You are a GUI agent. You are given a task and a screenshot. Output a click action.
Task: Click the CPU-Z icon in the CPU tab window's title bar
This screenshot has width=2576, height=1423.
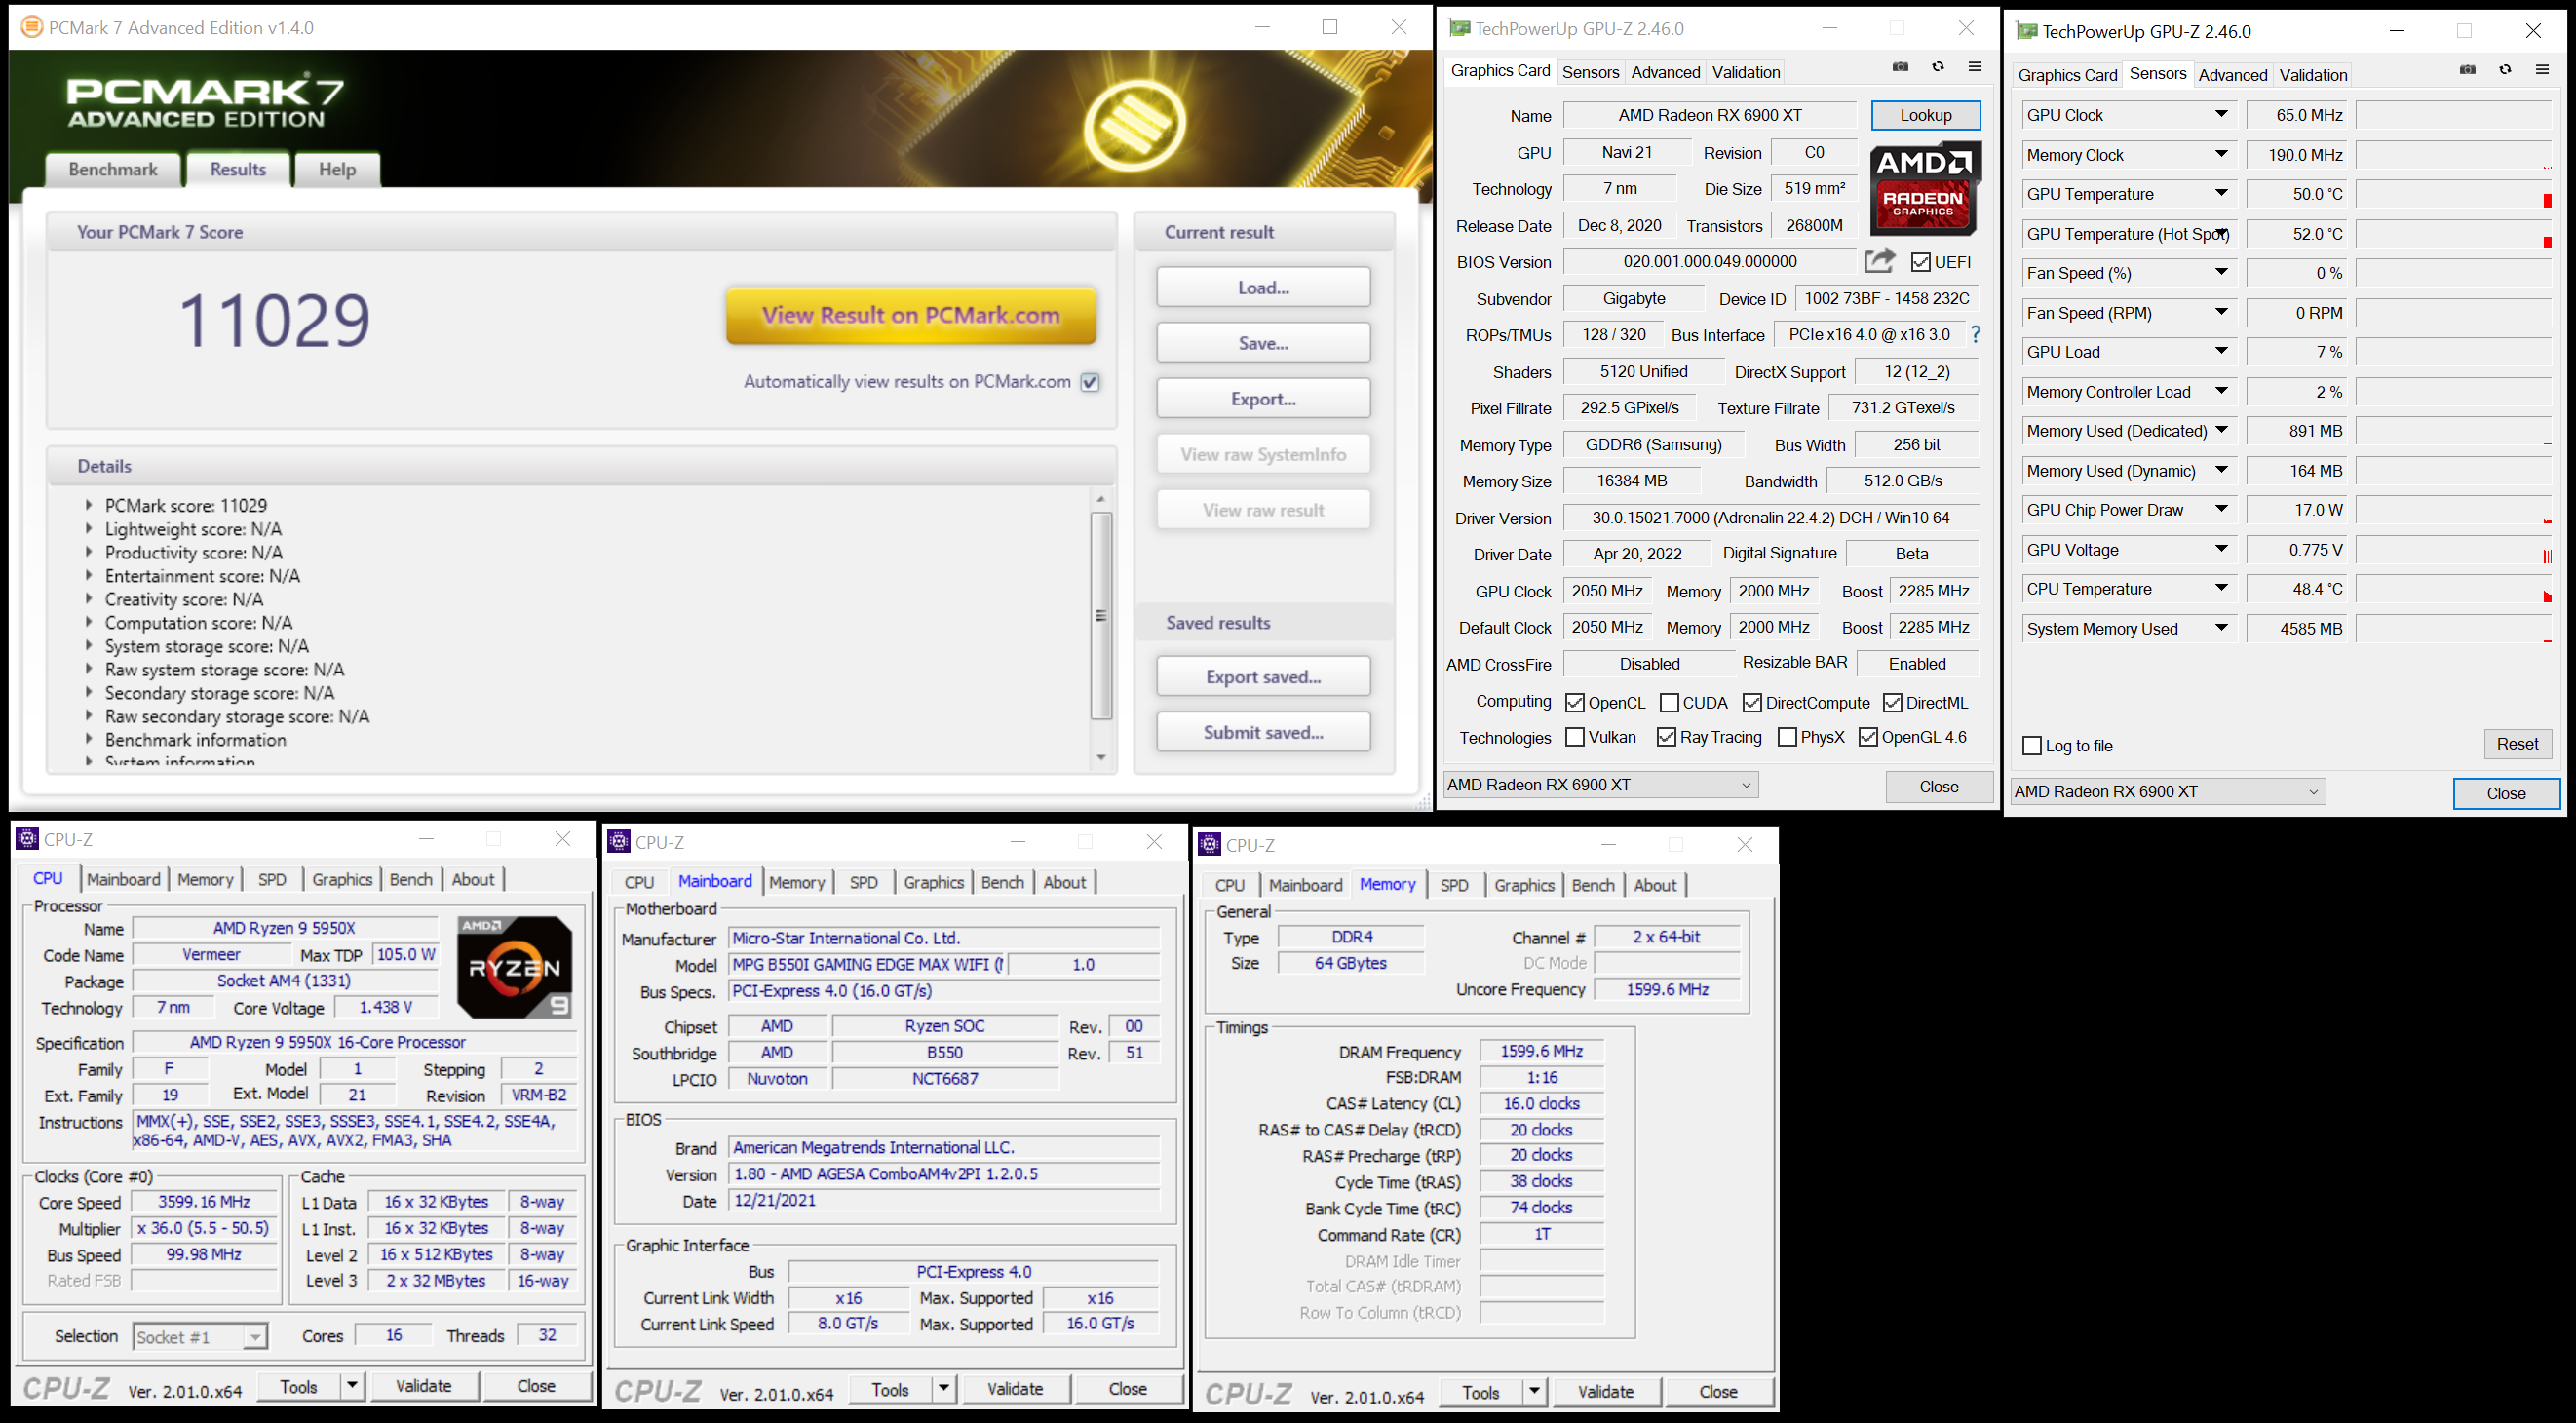(27, 838)
